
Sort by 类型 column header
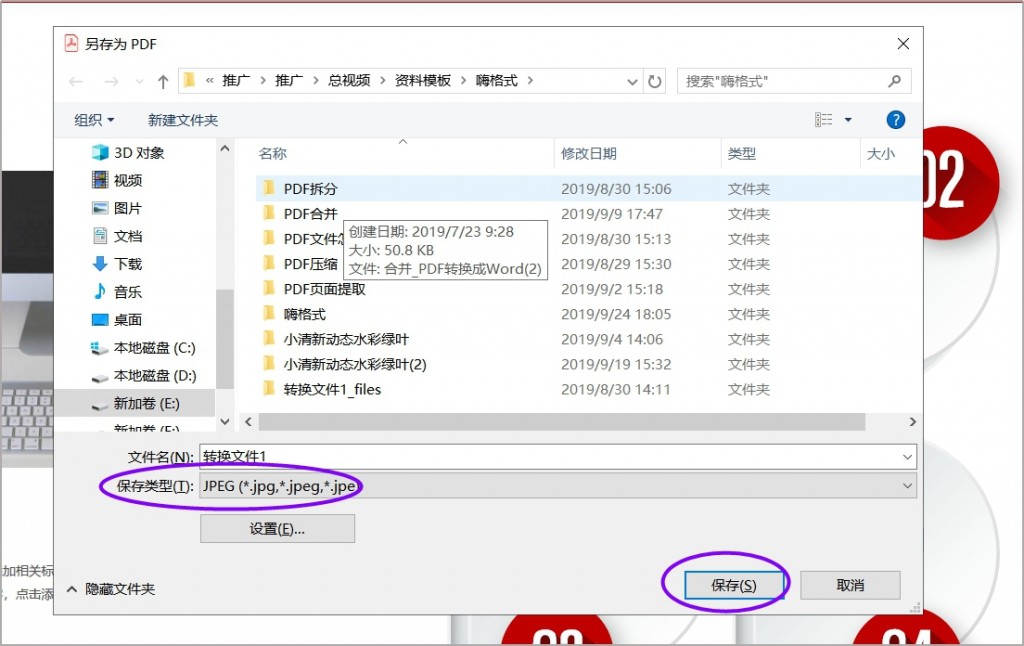pyautogui.click(x=741, y=153)
